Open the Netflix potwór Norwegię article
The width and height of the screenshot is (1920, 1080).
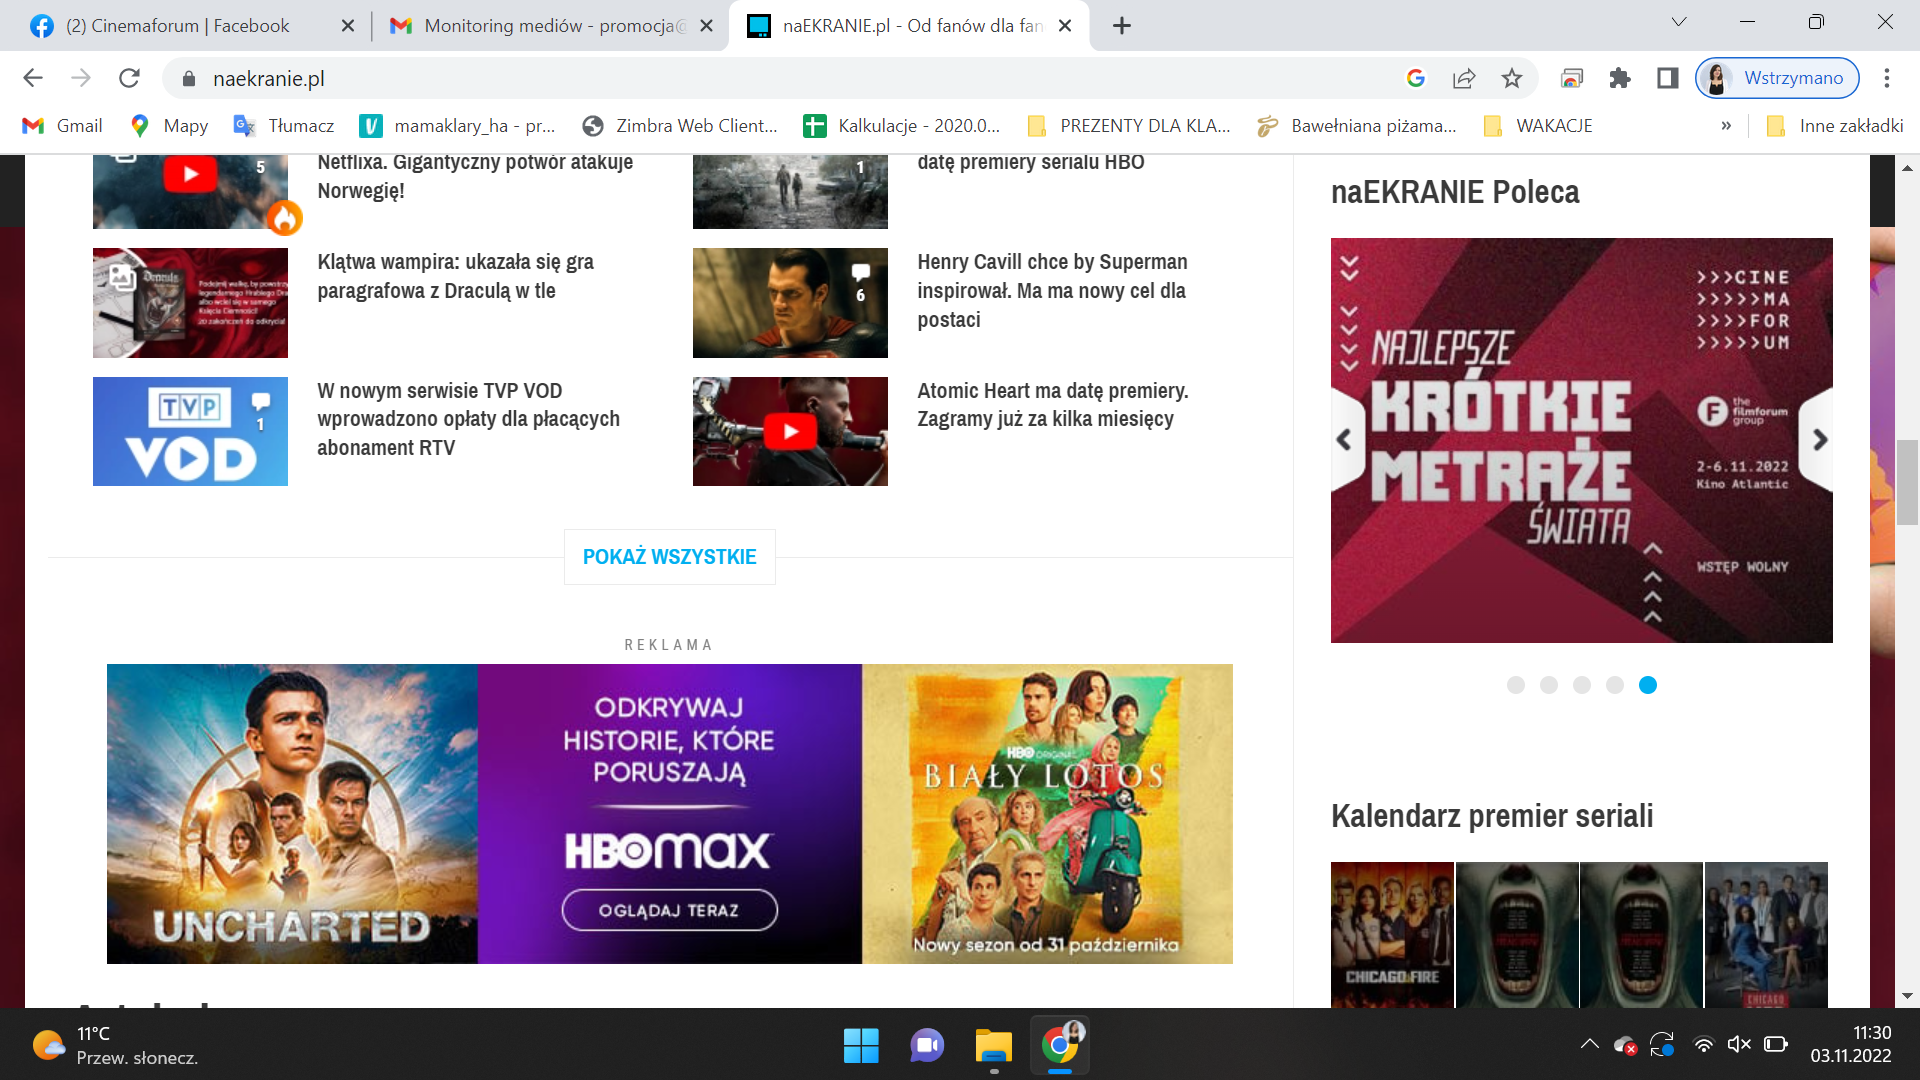[475, 176]
